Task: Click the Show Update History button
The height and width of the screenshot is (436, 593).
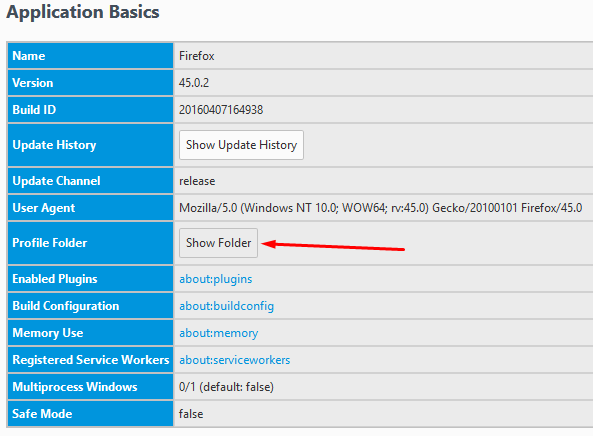Action: coord(241,145)
